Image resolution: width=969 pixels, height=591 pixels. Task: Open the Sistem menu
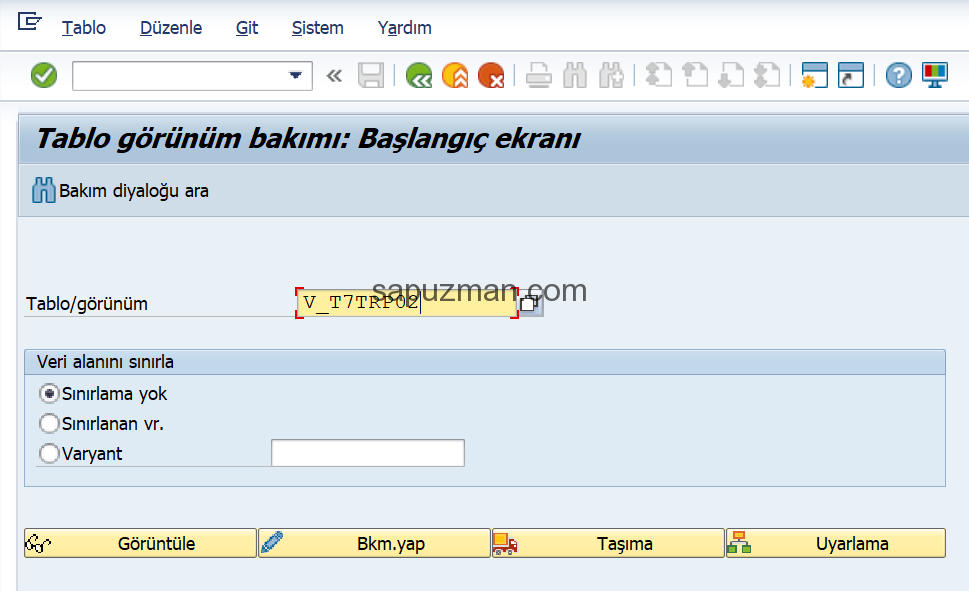point(318,28)
